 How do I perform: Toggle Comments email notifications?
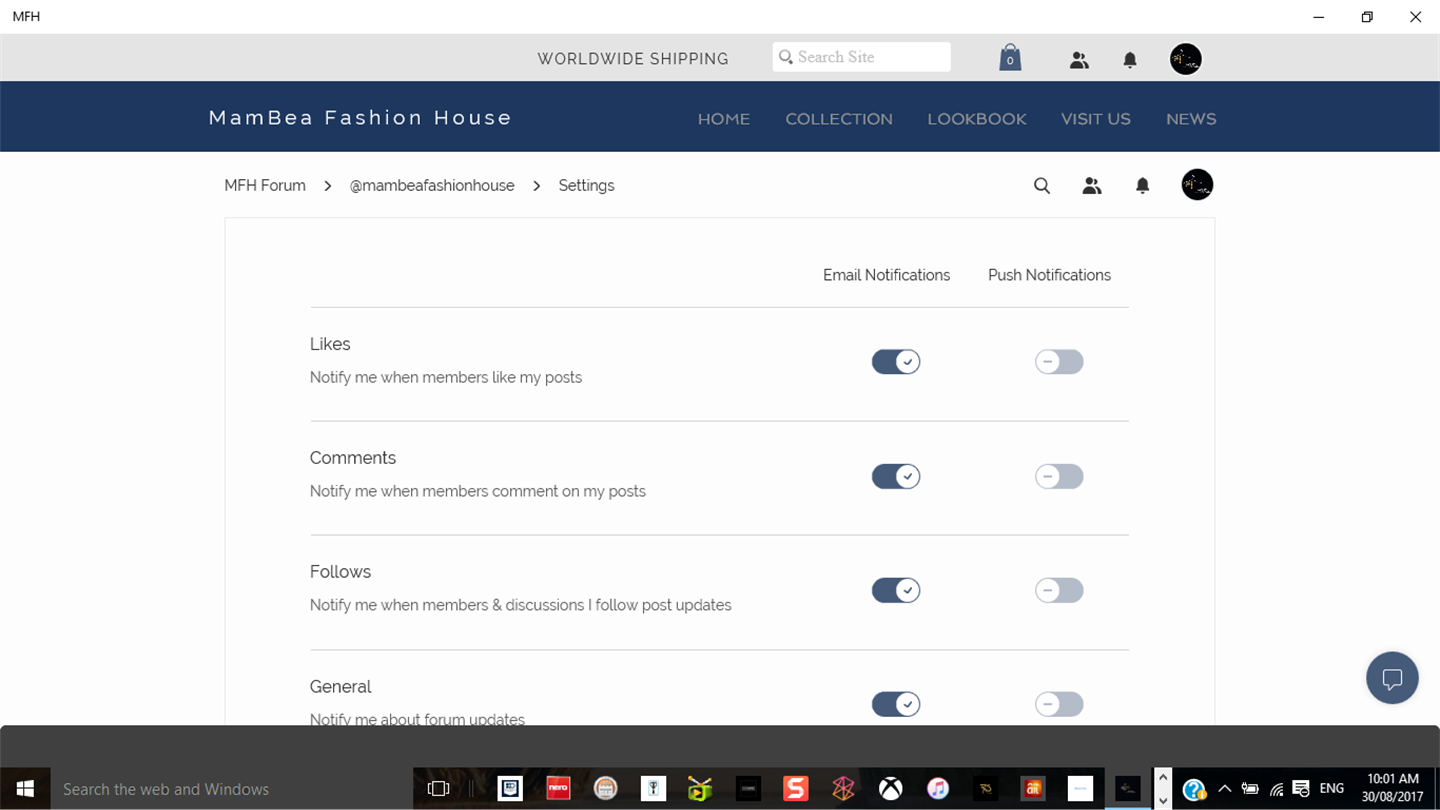pyautogui.click(x=896, y=476)
